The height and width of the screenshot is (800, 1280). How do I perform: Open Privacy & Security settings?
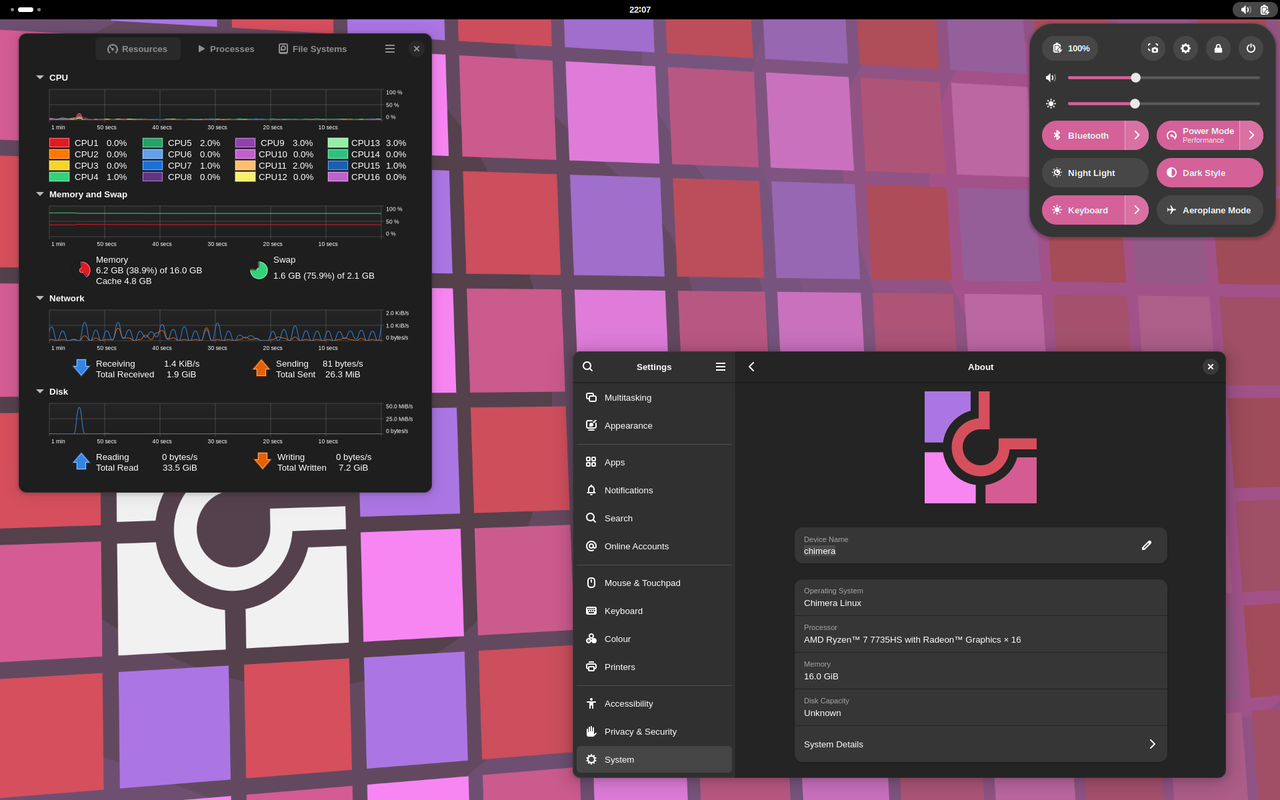click(654, 732)
